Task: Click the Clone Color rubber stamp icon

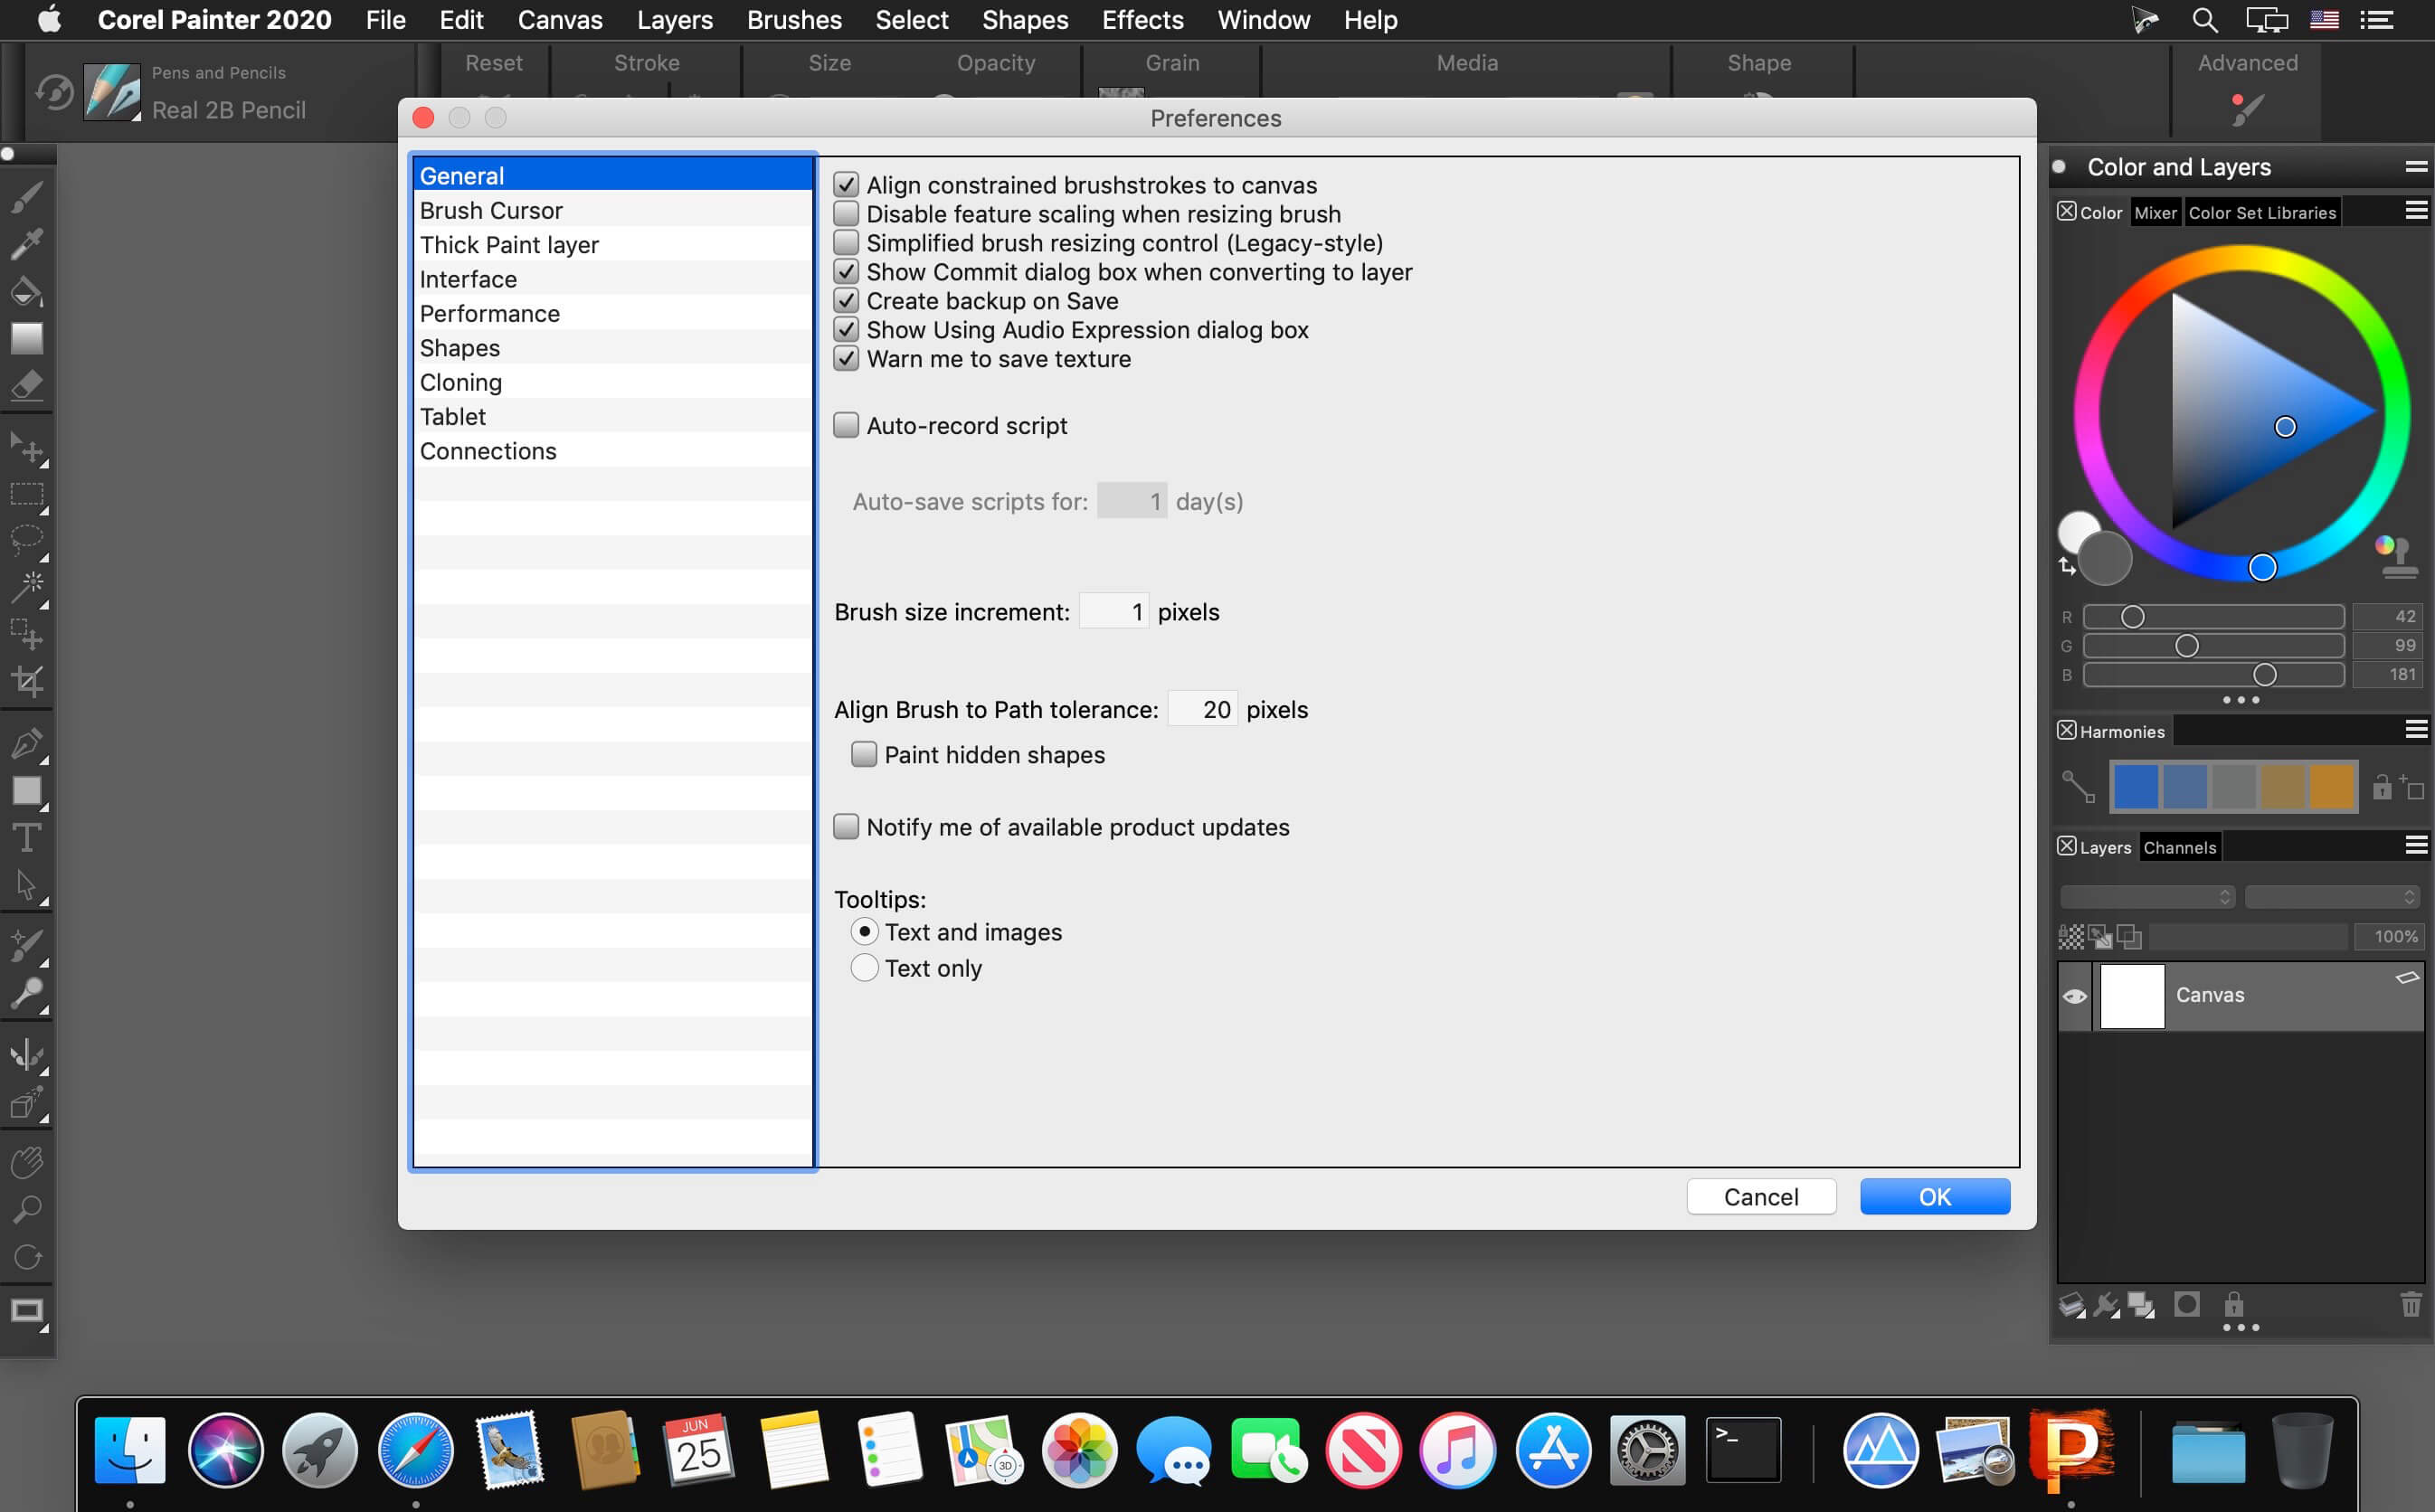Action: click(2397, 557)
